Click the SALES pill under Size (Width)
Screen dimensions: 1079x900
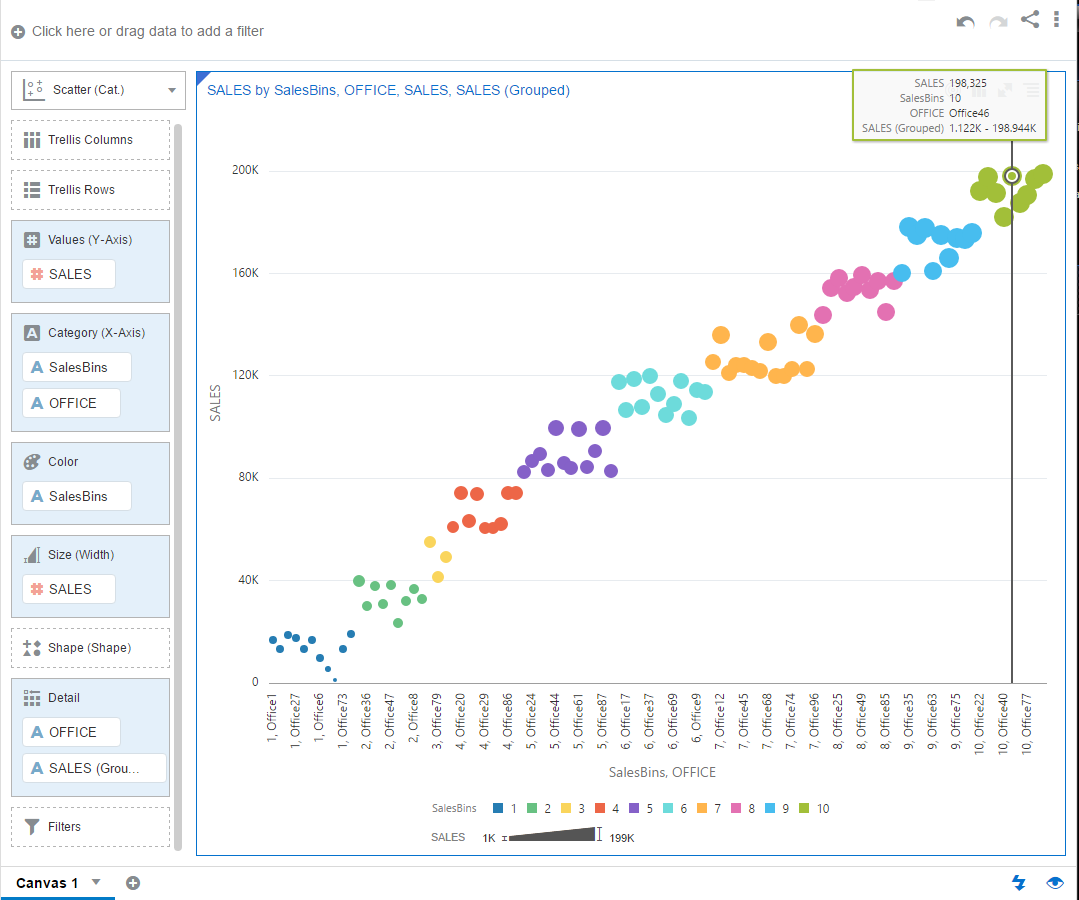click(69, 589)
